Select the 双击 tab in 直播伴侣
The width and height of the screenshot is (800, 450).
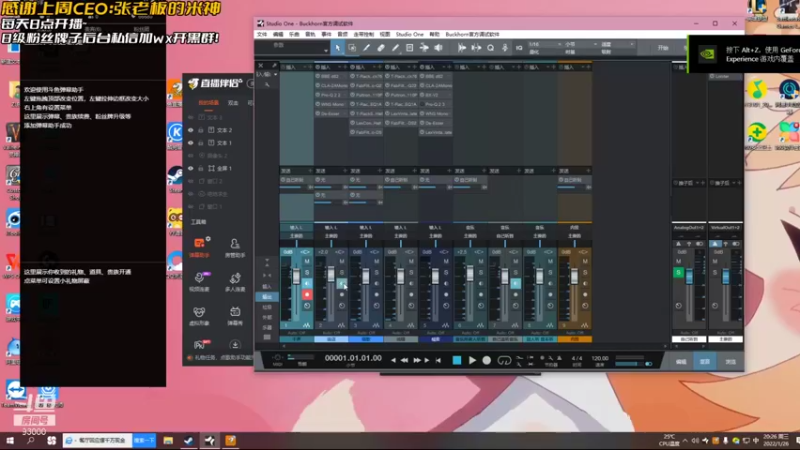pos(233,103)
